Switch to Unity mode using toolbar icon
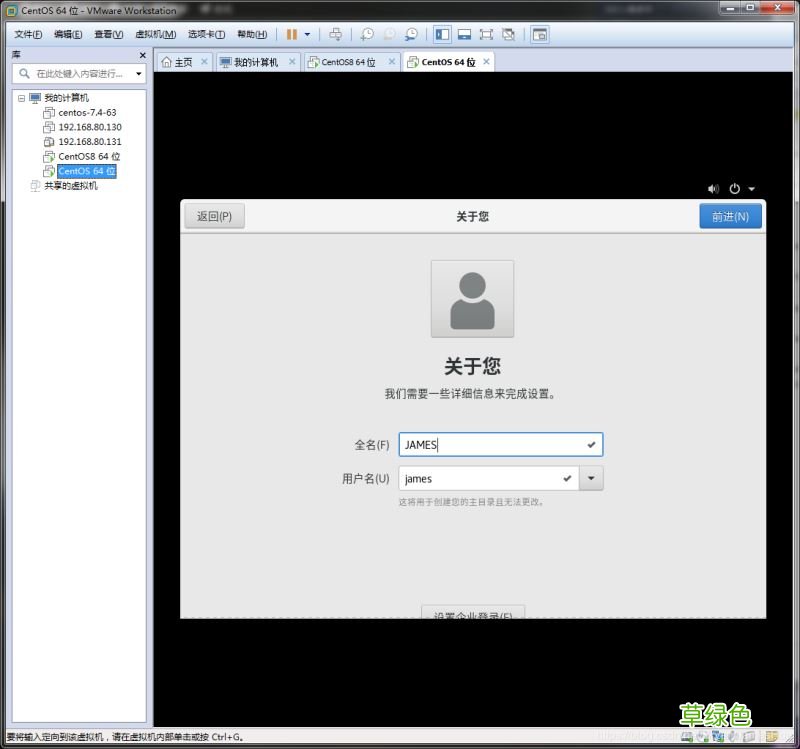 pos(508,33)
